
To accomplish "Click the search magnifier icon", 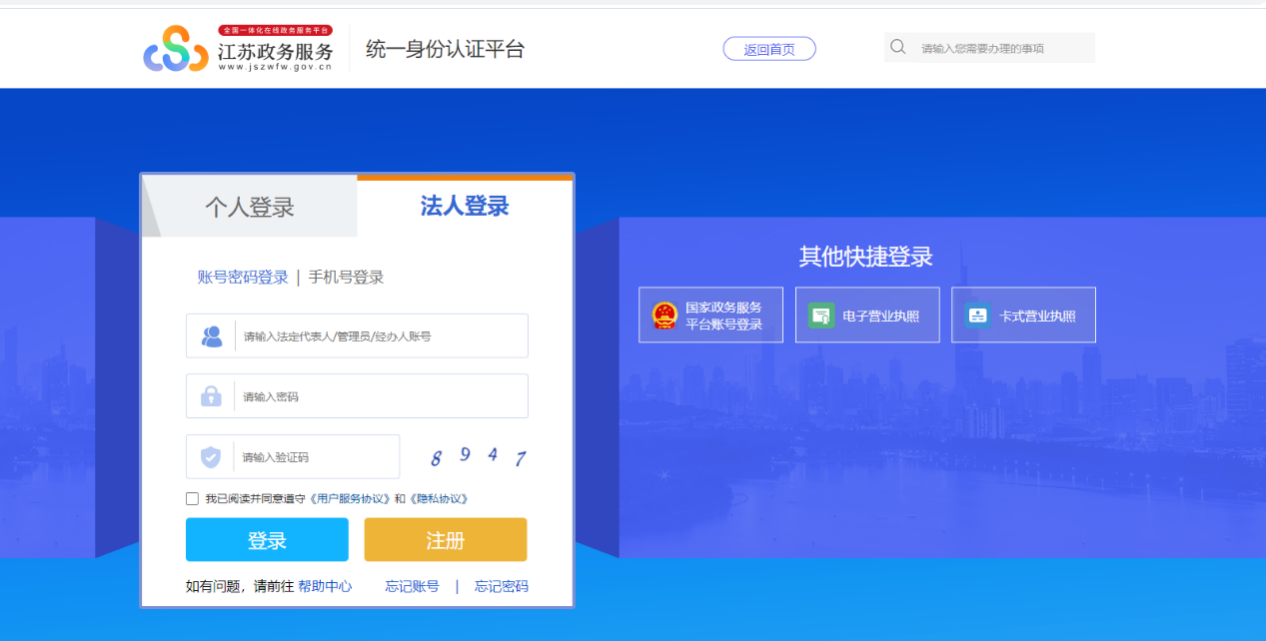I will tap(897, 47).
